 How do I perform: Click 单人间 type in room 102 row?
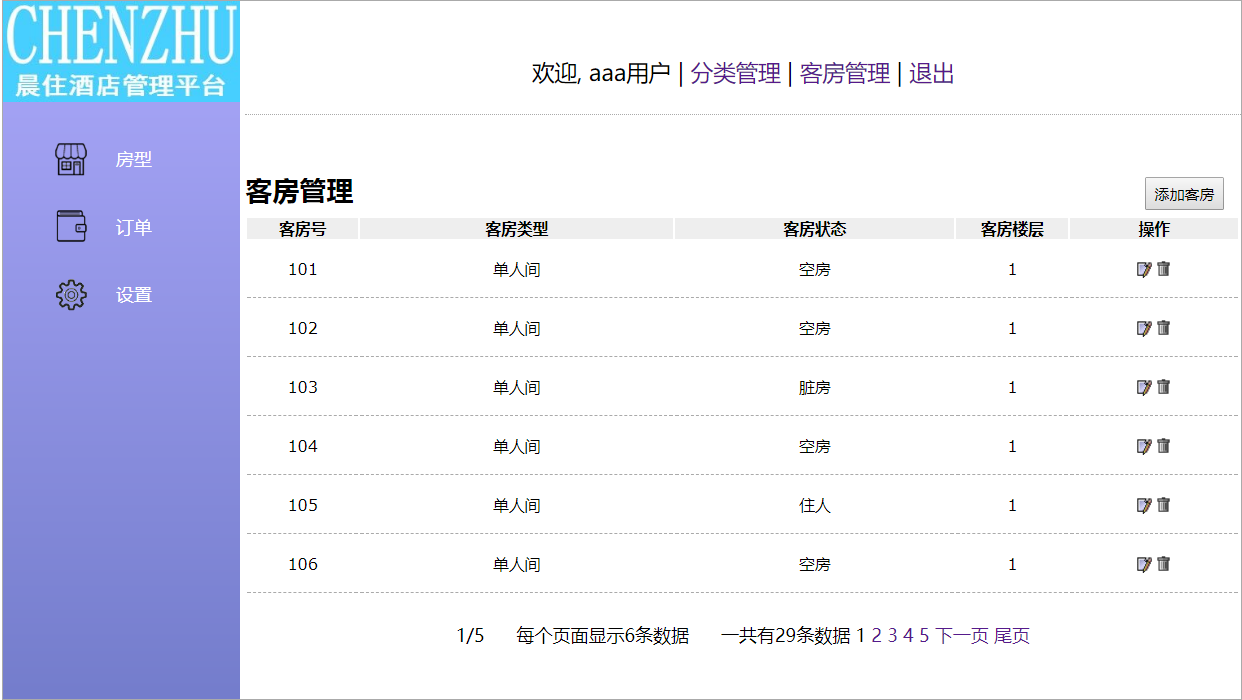pyautogui.click(x=517, y=328)
